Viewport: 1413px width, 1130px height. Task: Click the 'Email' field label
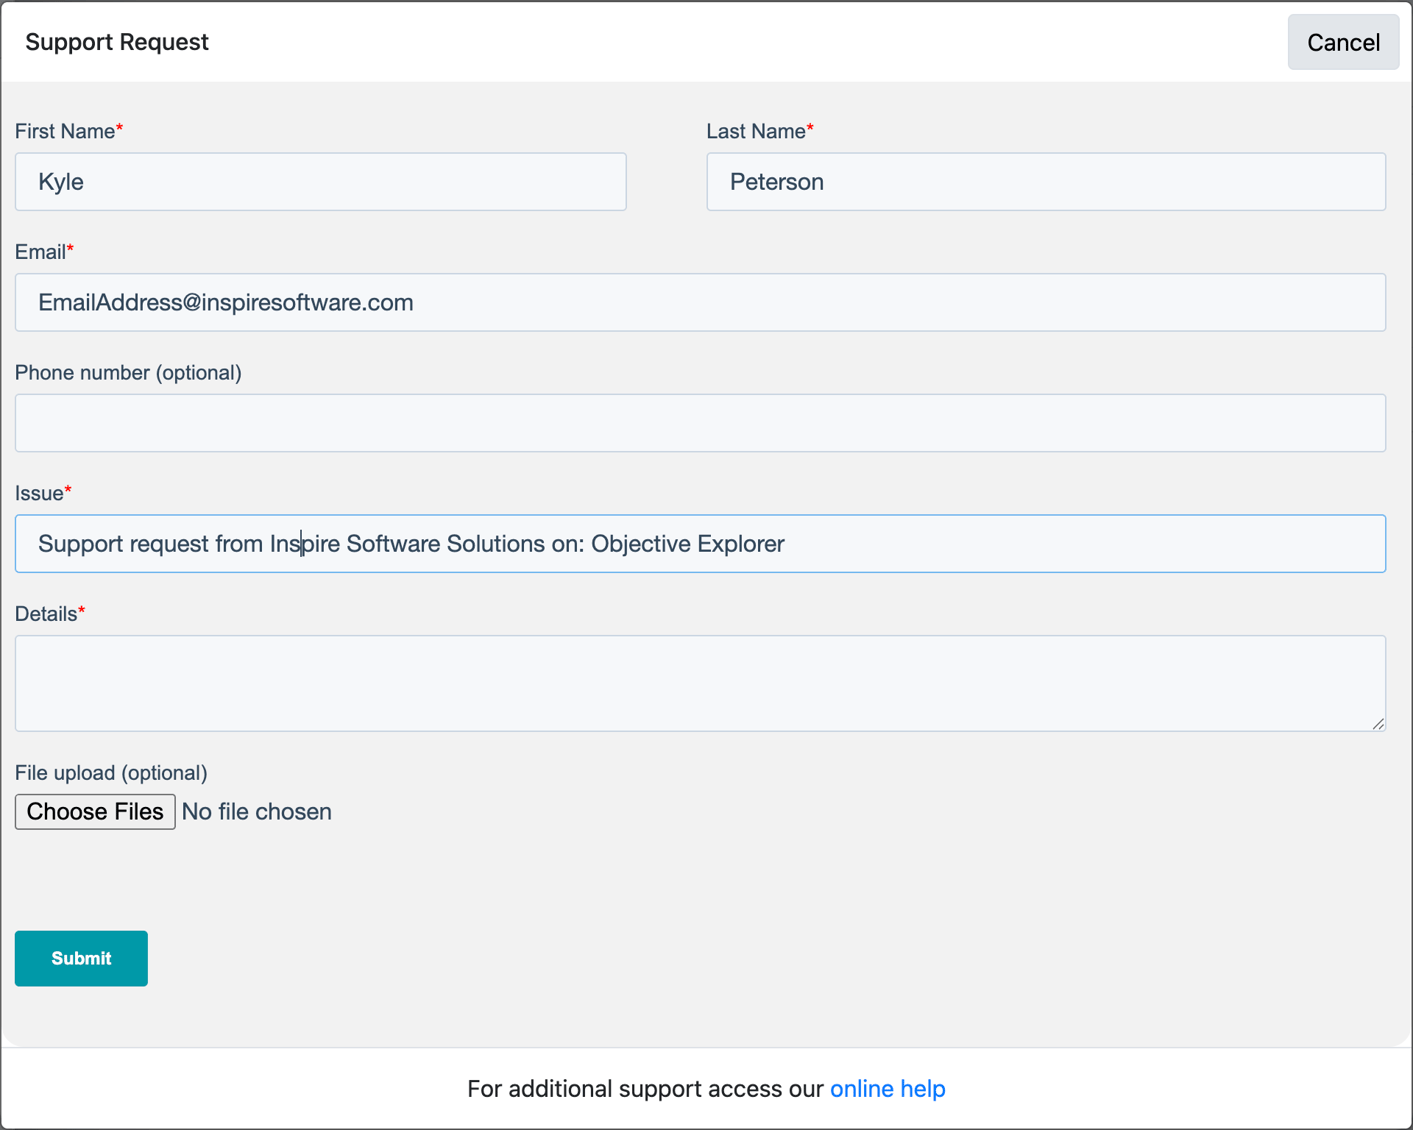[44, 252]
